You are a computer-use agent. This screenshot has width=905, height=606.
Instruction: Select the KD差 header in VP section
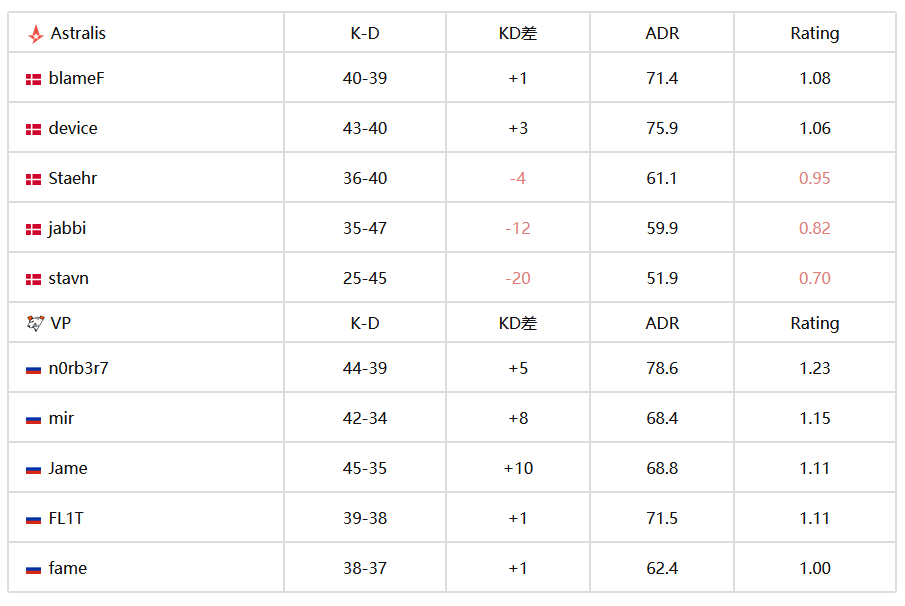coord(518,323)
